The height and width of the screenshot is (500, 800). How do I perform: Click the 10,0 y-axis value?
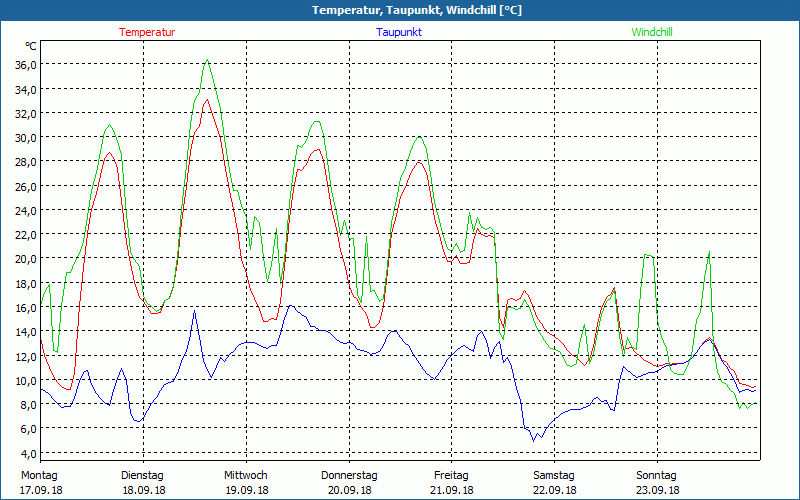26,380
